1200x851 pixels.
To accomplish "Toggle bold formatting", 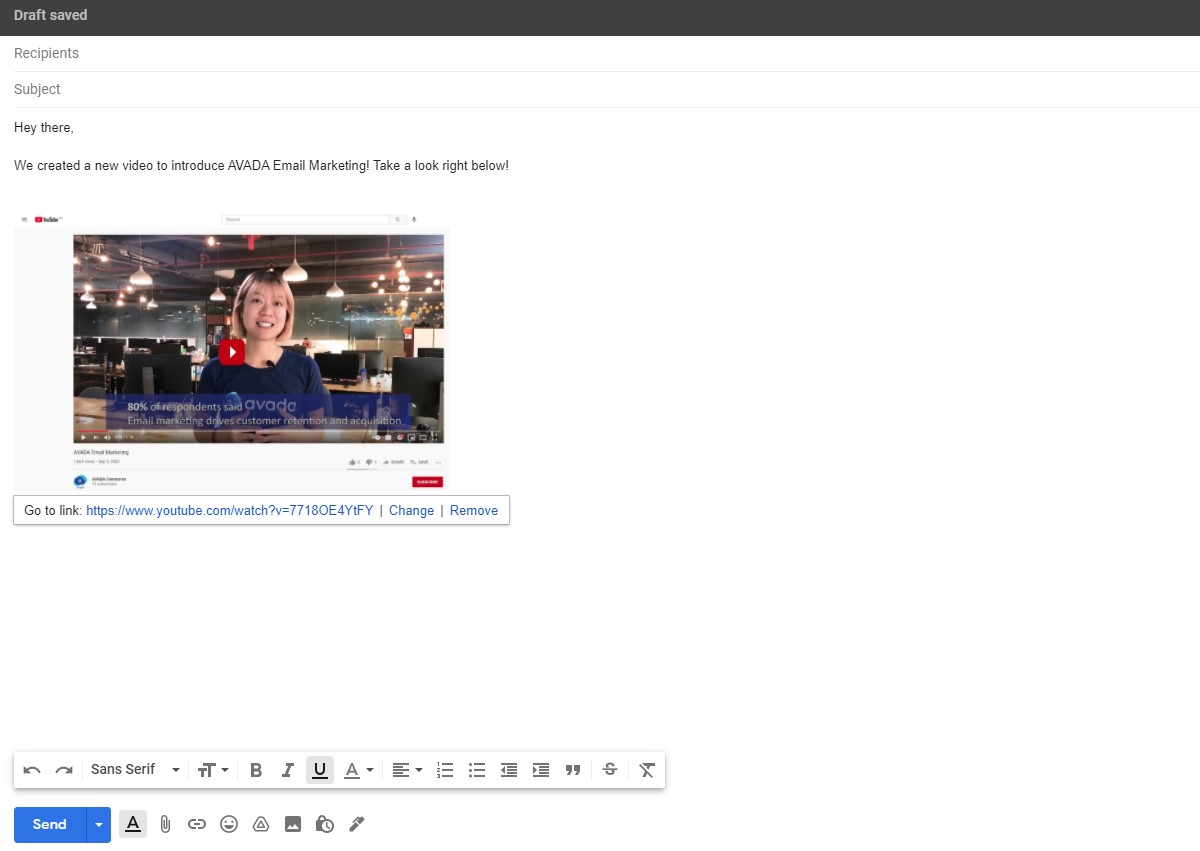I will click(x=256, y=770).
